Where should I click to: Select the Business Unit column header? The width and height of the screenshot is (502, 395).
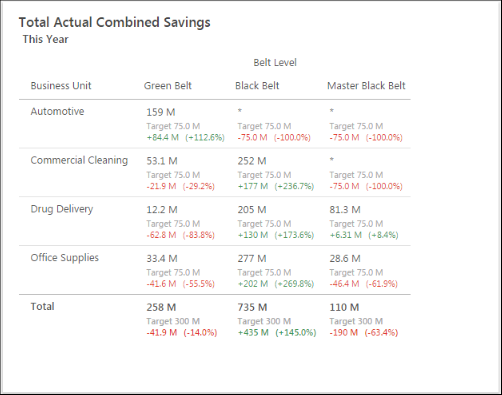[x=61, y=86]
